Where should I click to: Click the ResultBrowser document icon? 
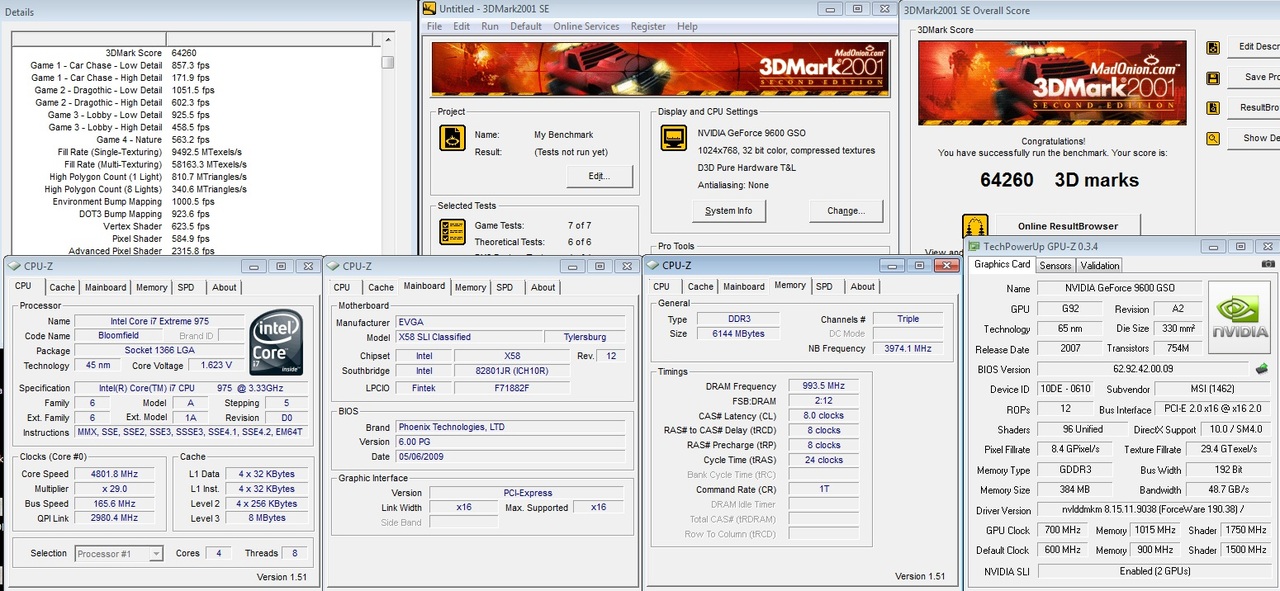coord(1213,108)
